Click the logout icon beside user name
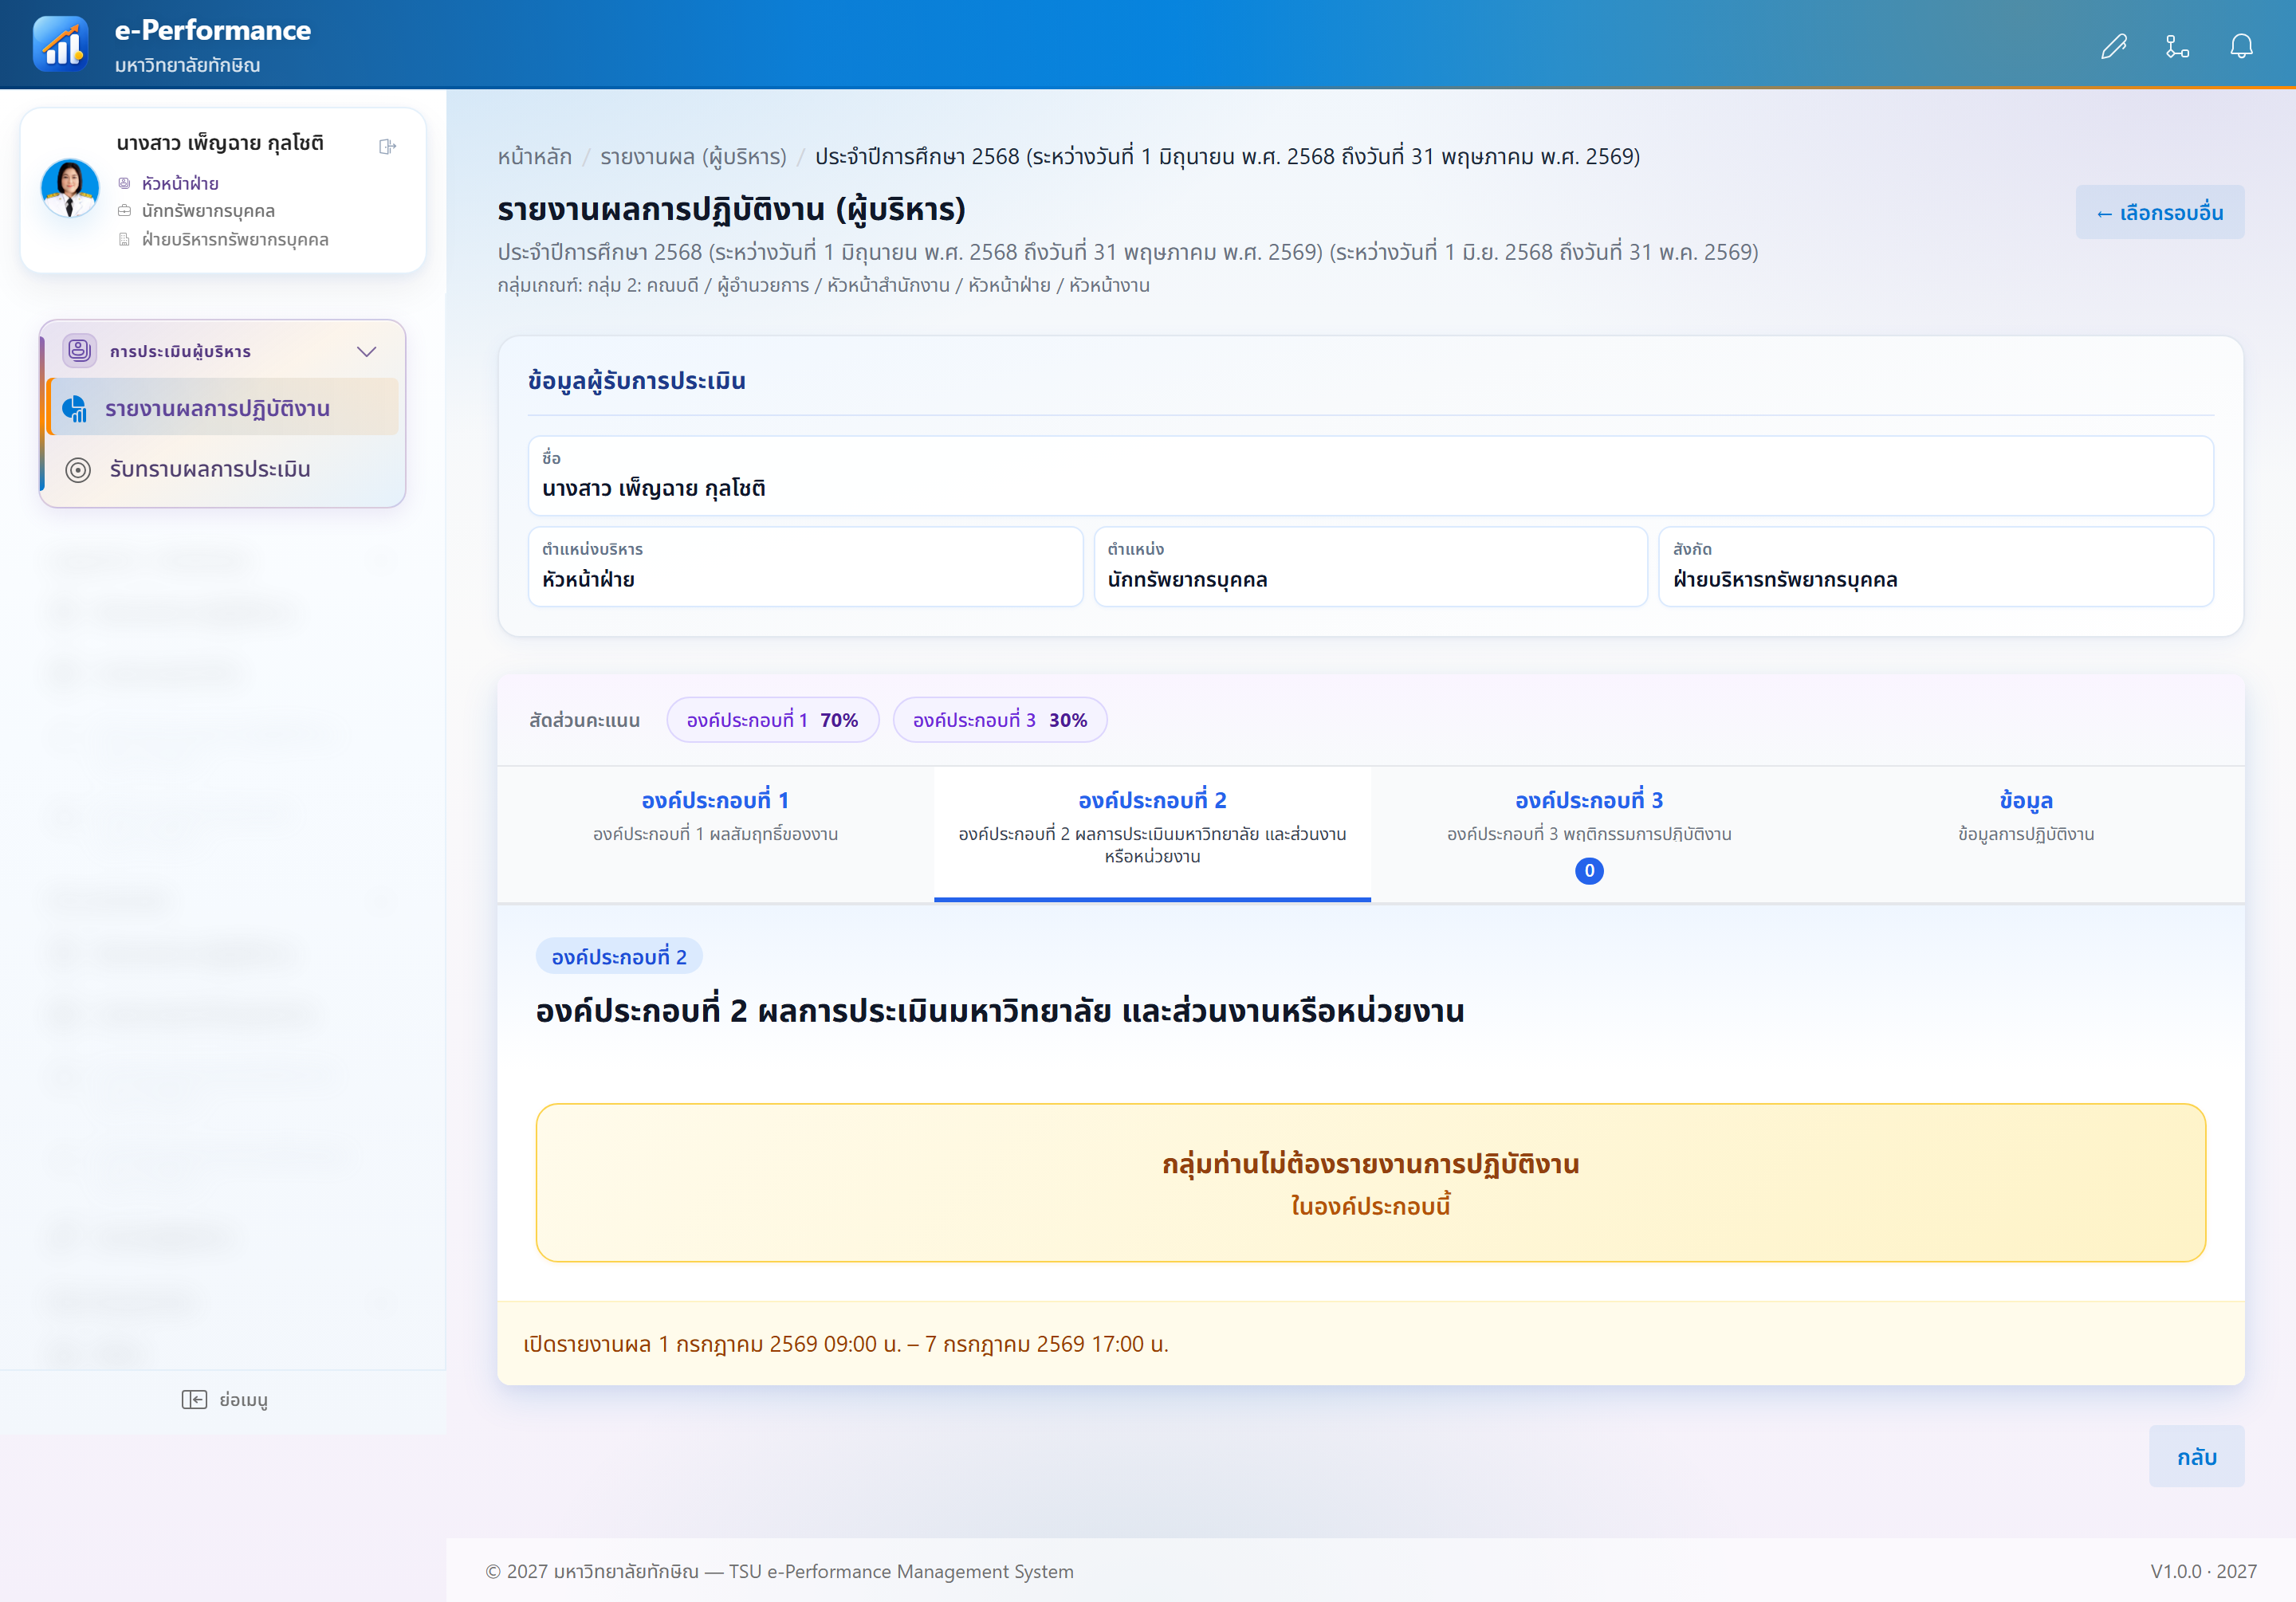 click(388, 147)
